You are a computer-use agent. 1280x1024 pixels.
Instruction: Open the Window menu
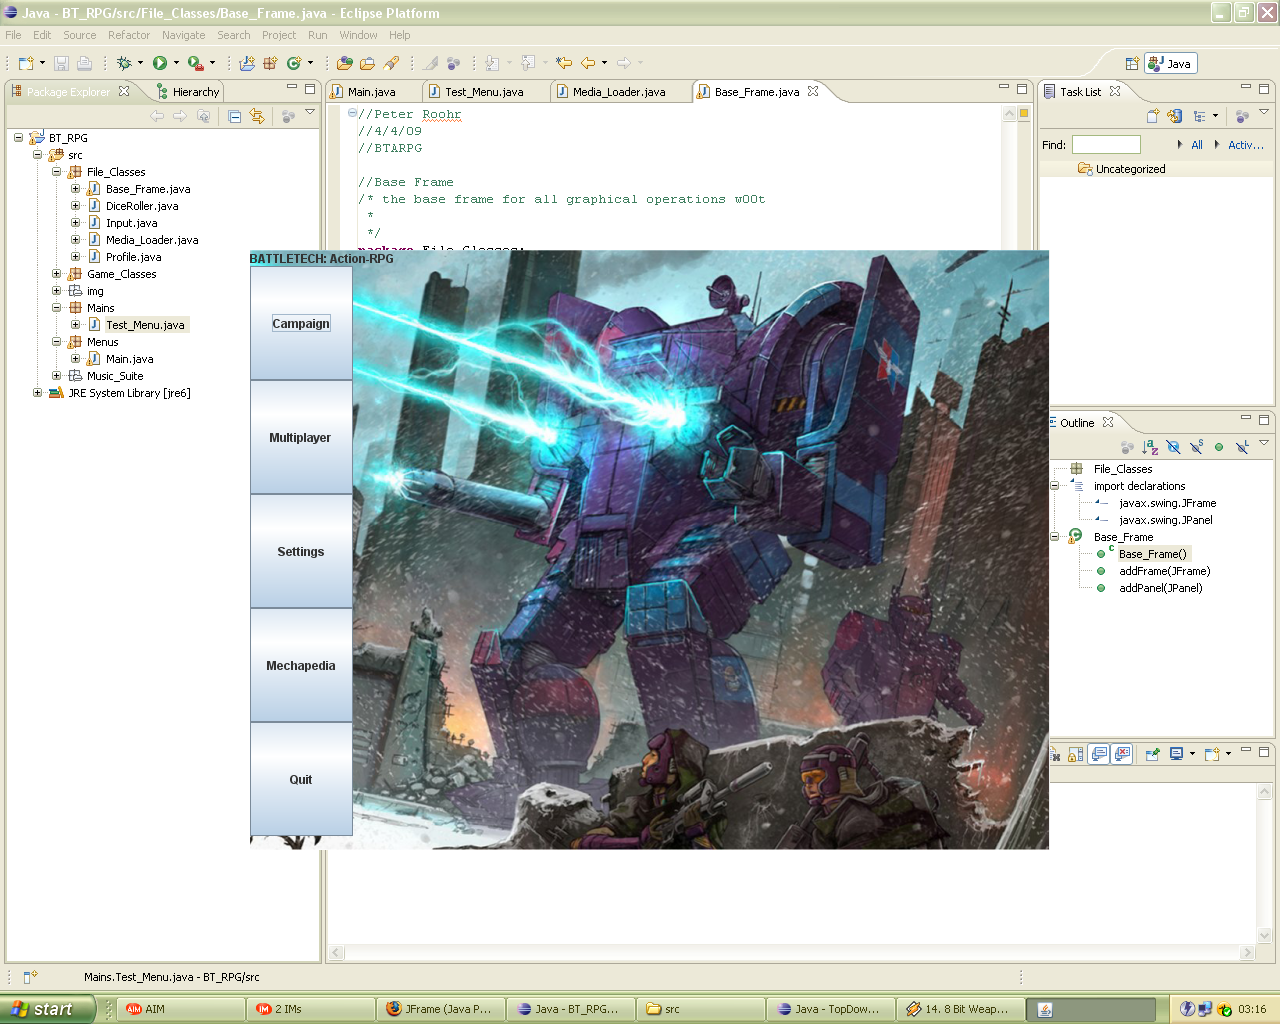(x=358, y=35)
